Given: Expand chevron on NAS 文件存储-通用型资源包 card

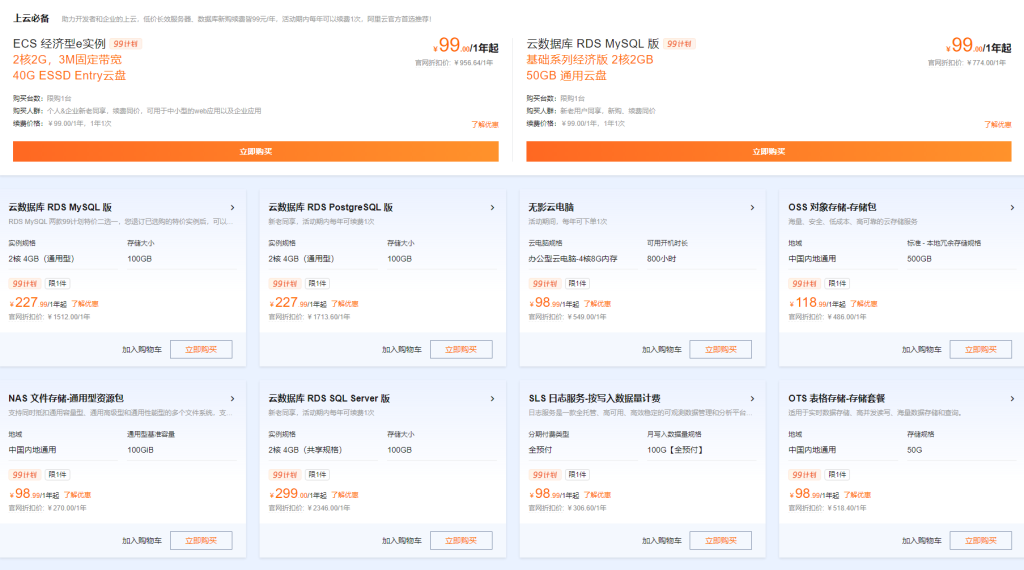Looking at the screenshot, I should coord(232,399).
